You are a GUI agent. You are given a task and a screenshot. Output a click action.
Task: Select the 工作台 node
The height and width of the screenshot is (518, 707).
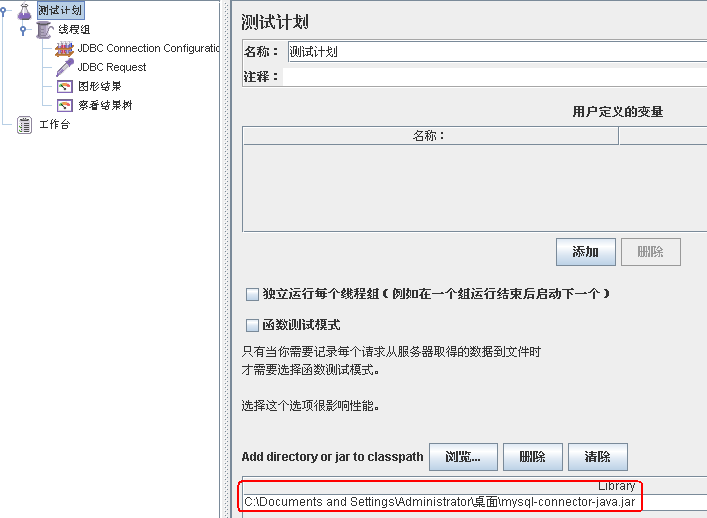coord(55,124)
